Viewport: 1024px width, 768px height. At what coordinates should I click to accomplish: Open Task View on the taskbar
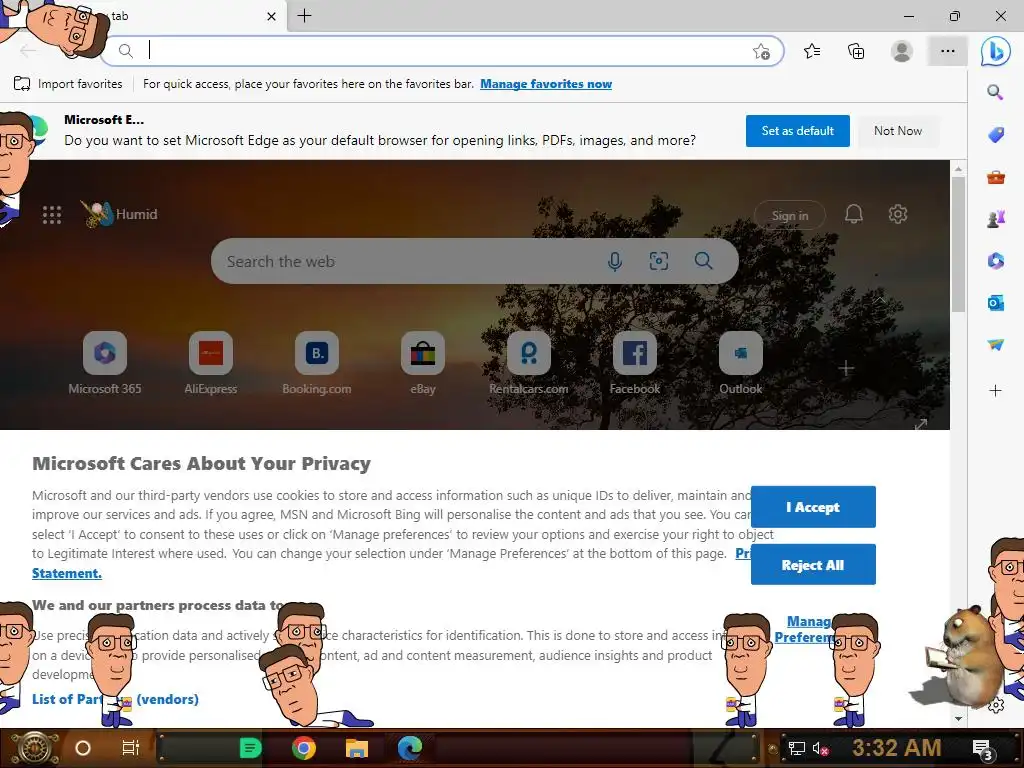[131, 748]
